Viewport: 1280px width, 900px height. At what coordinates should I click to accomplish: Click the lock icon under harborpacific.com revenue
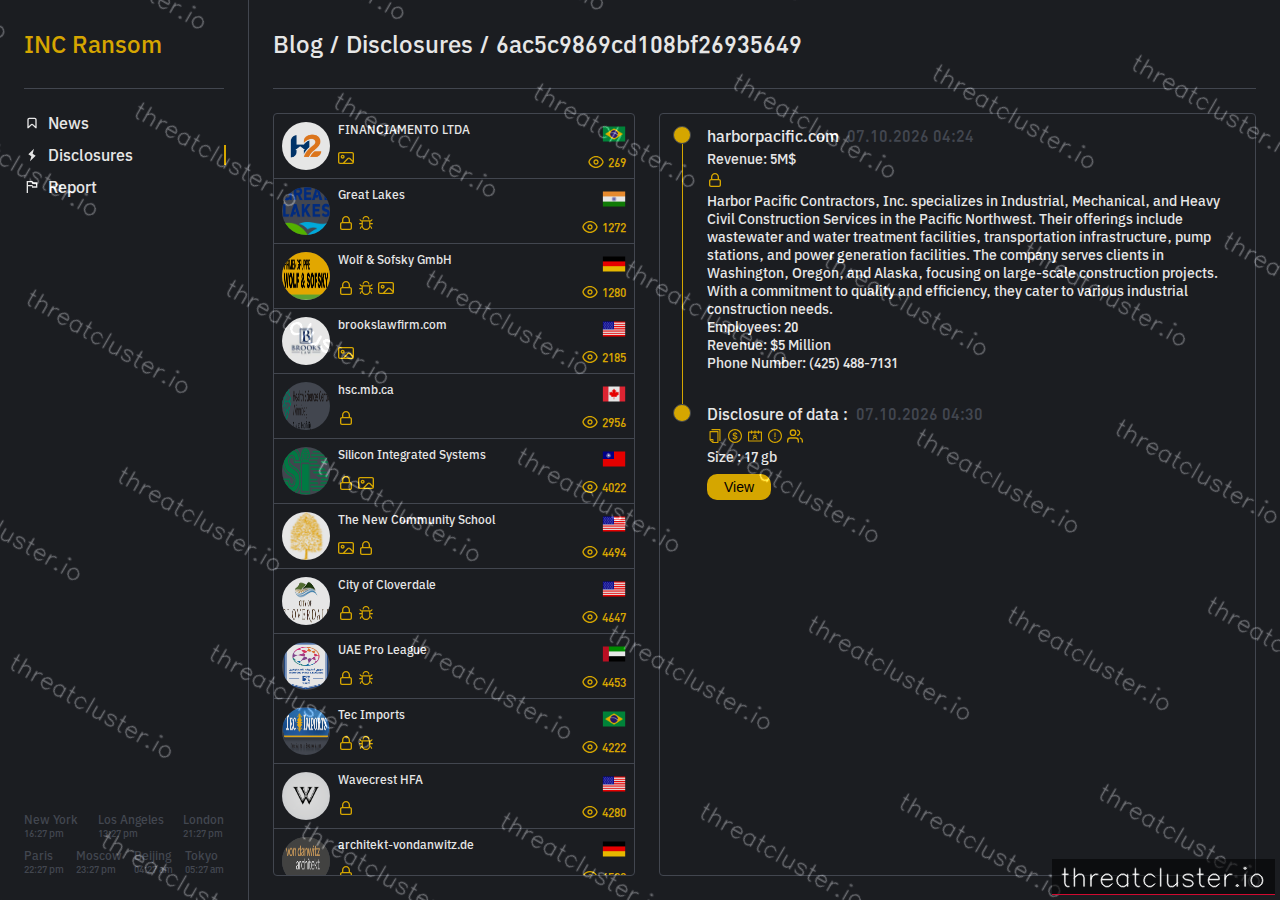point(715,181)
